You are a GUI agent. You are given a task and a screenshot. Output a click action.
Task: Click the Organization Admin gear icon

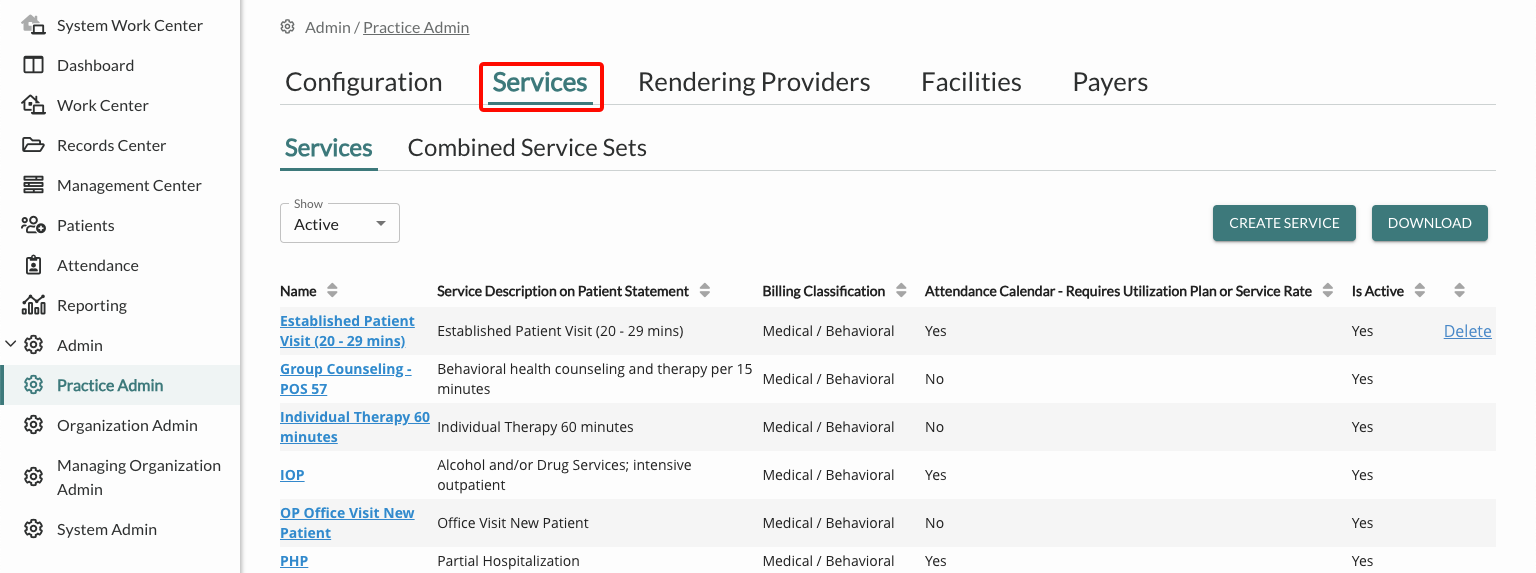(34, 425)
